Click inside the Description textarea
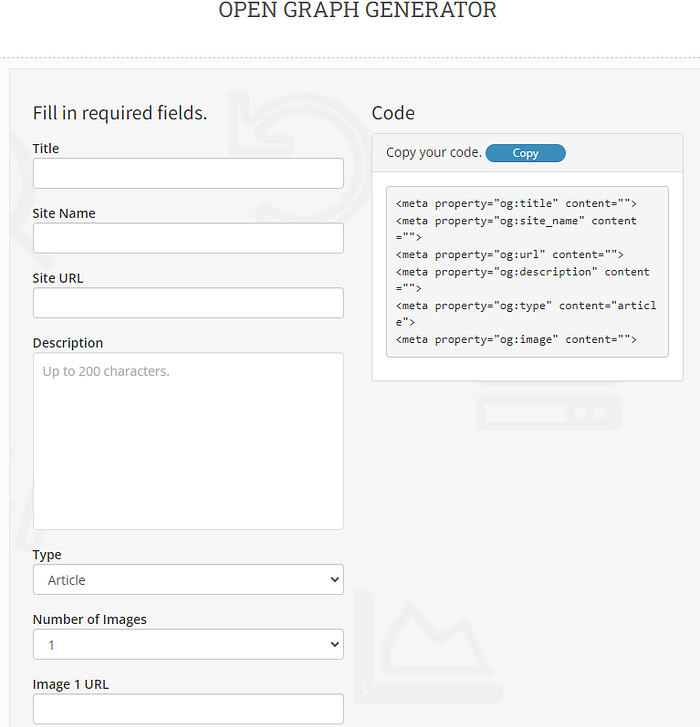 point(188,441)
